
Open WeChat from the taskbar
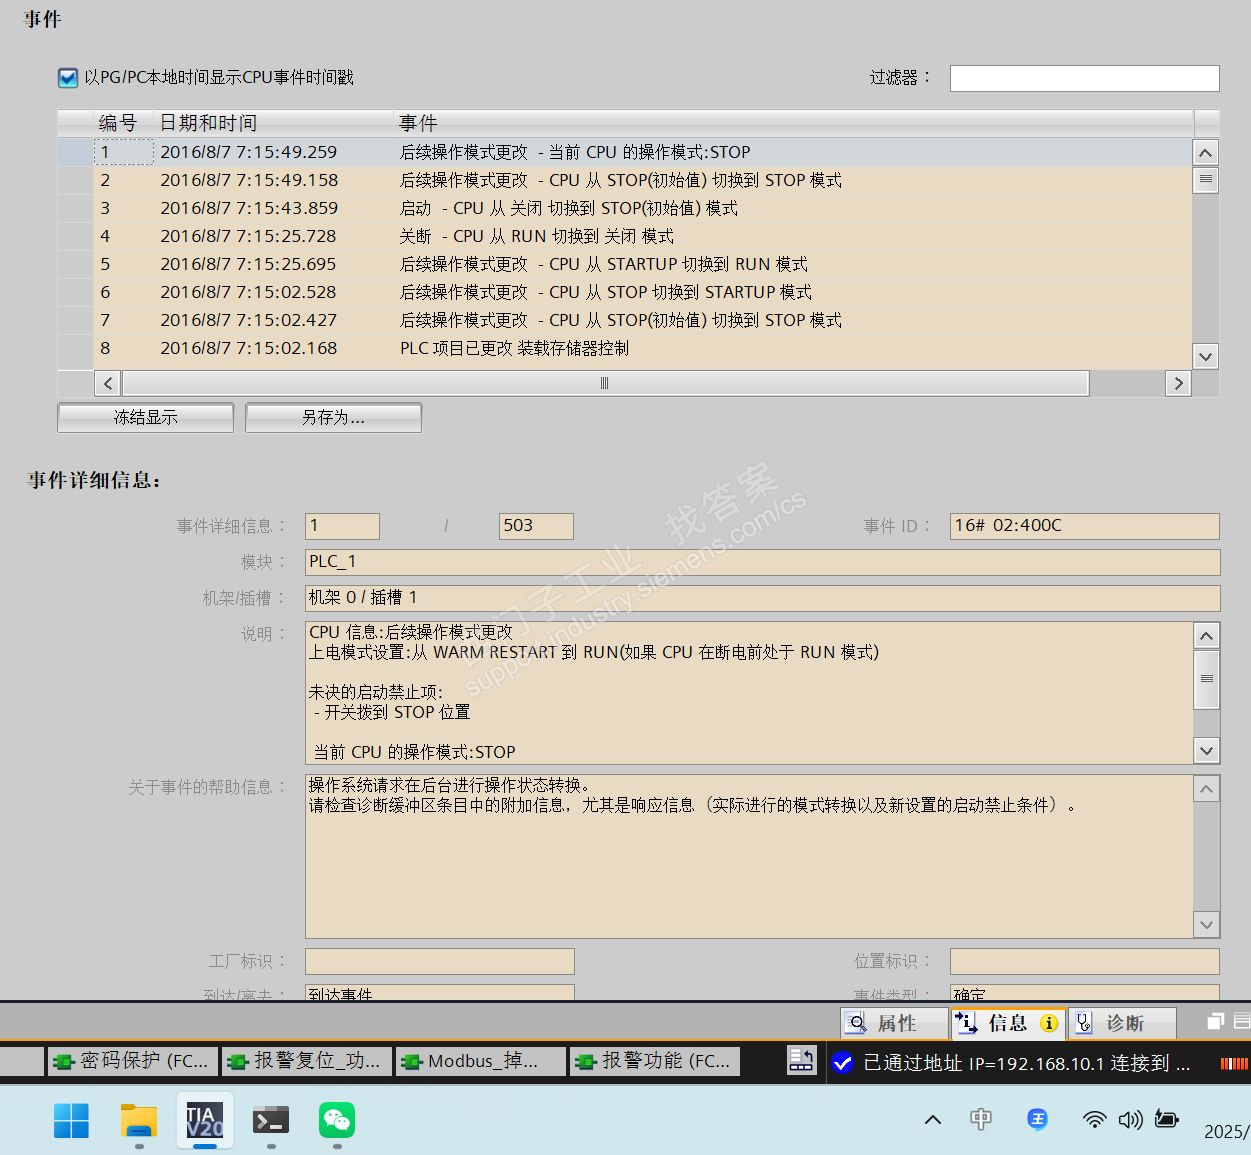337,1121
